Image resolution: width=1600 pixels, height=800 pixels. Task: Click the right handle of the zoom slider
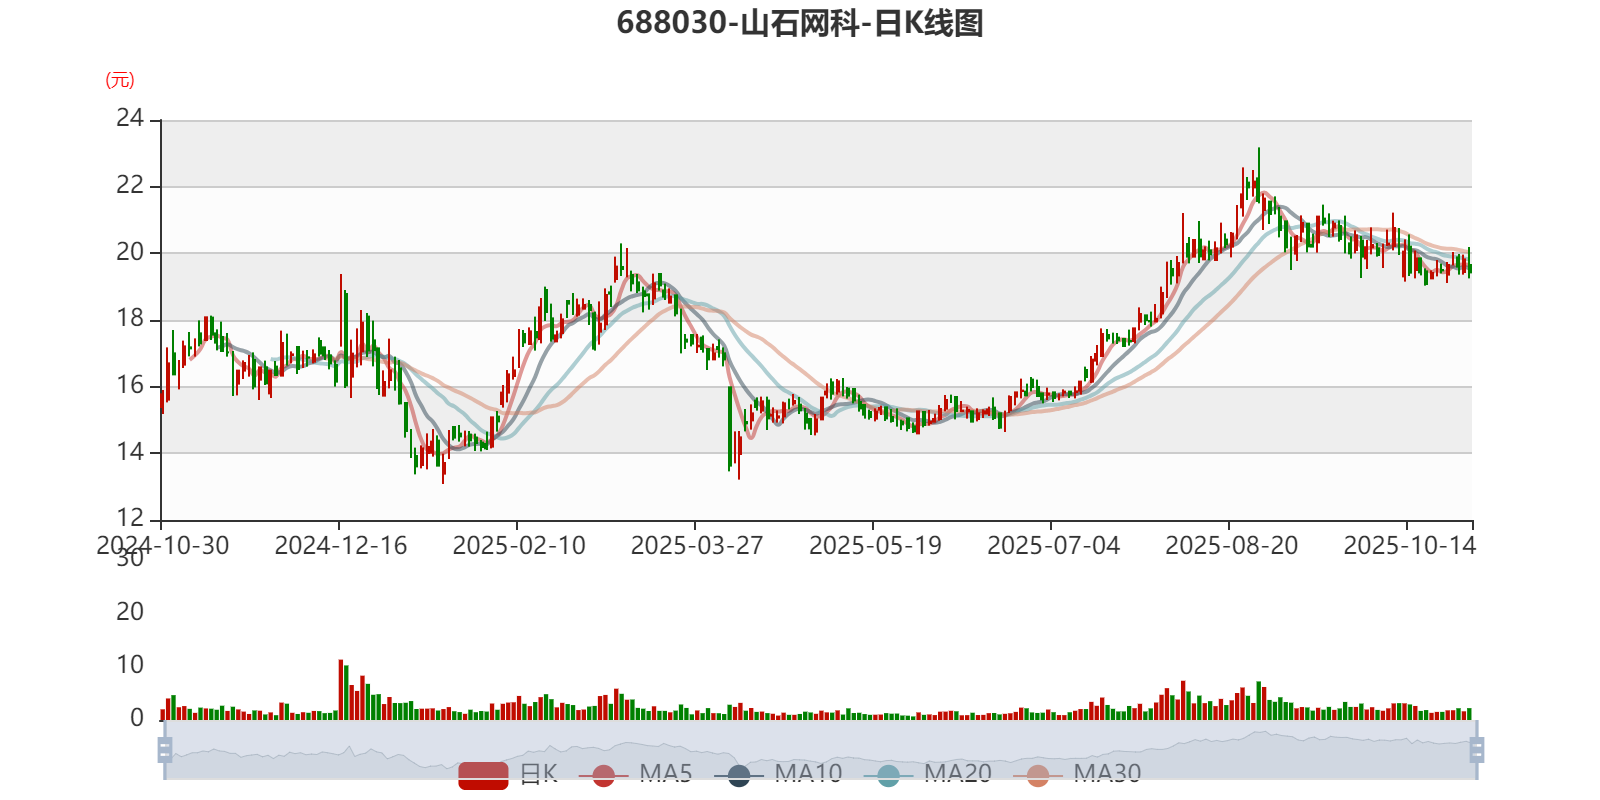(x=1477, y=749)
